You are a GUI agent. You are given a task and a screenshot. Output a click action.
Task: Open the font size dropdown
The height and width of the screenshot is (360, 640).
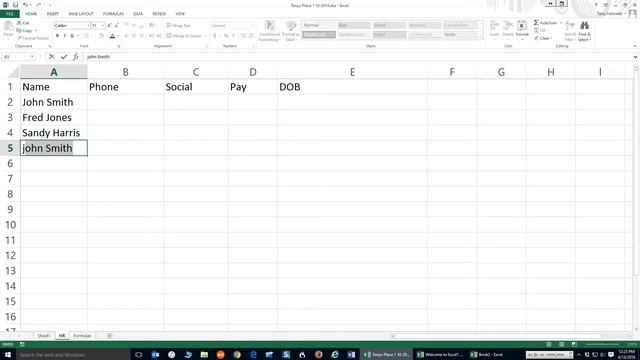tap(102, 25)
